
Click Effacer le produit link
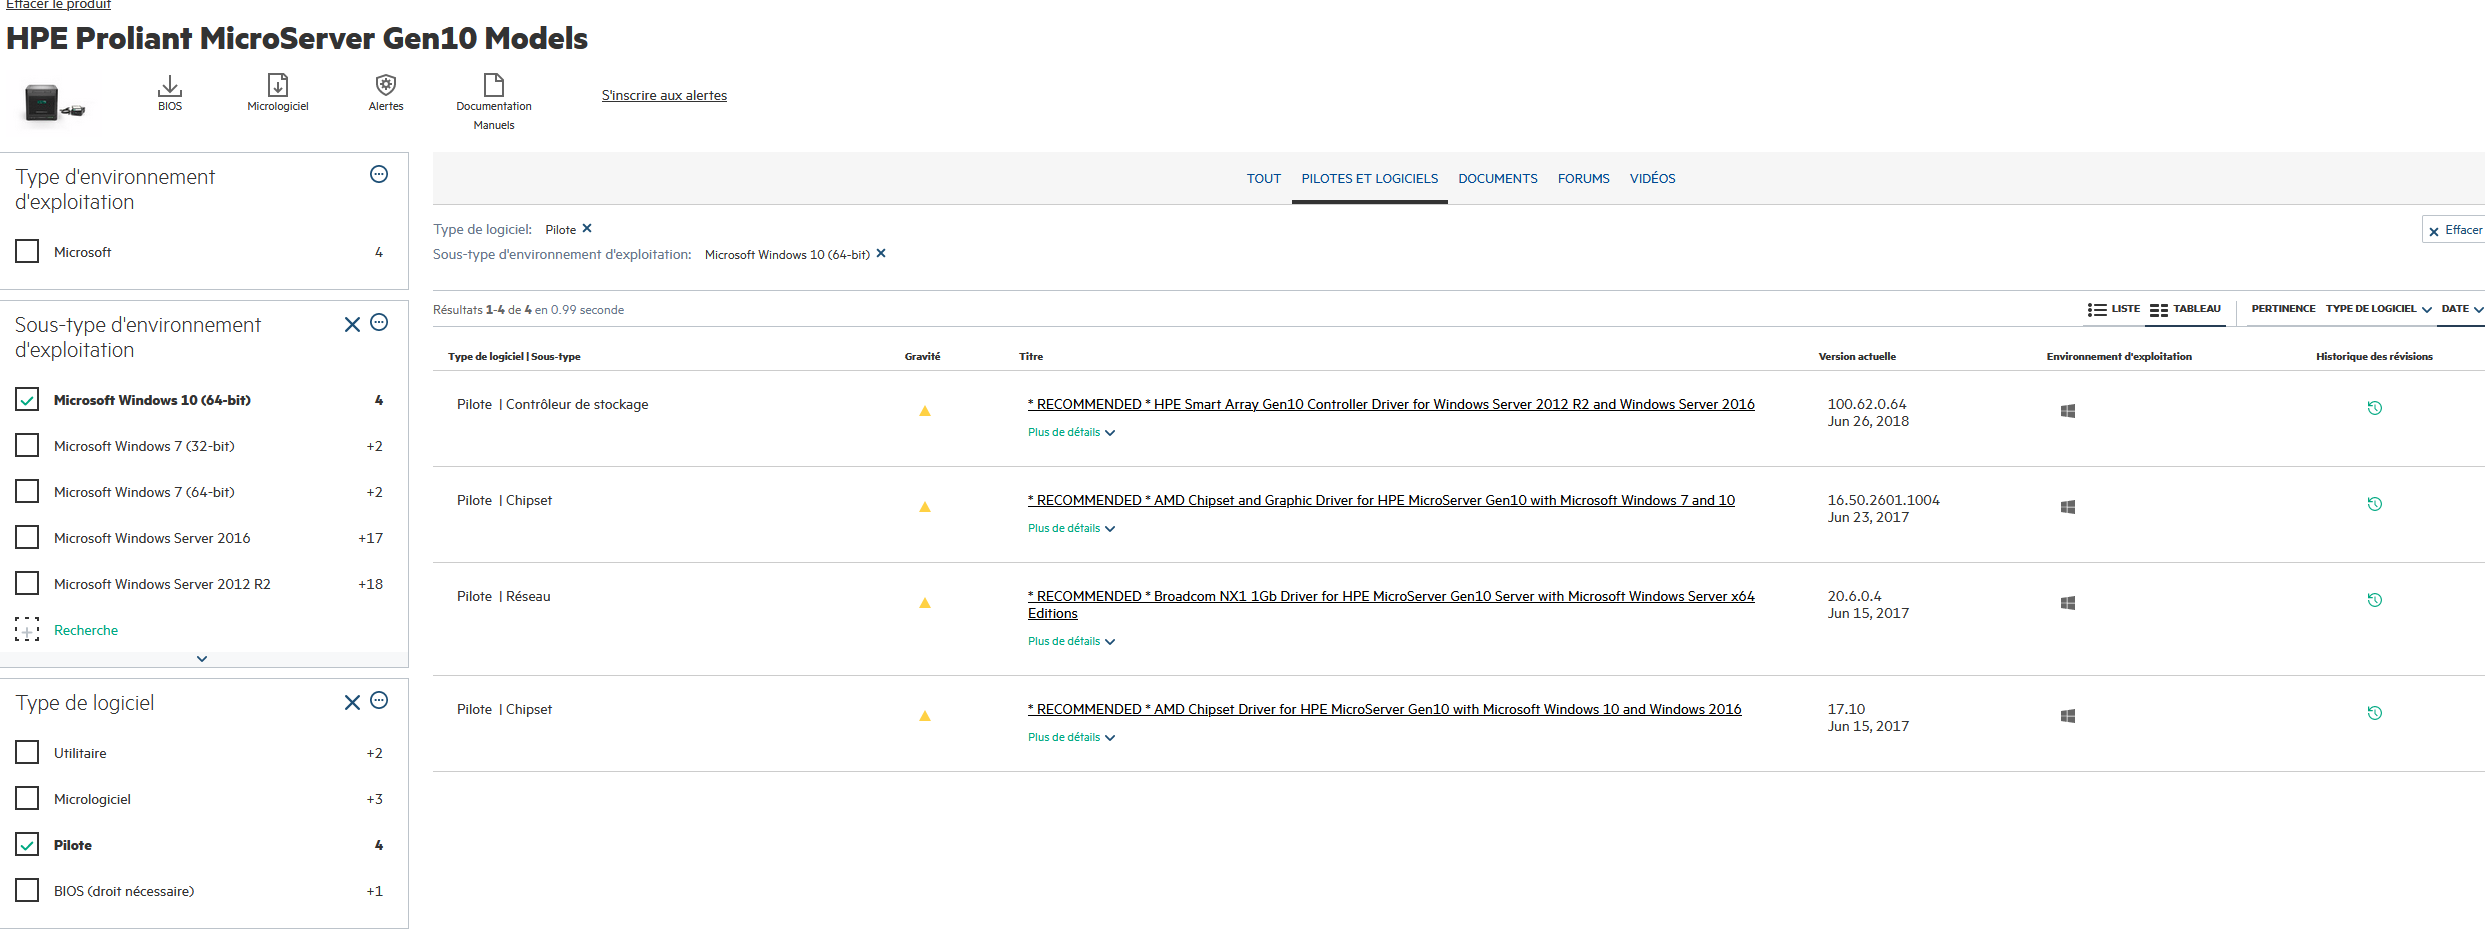click(58, 5)
